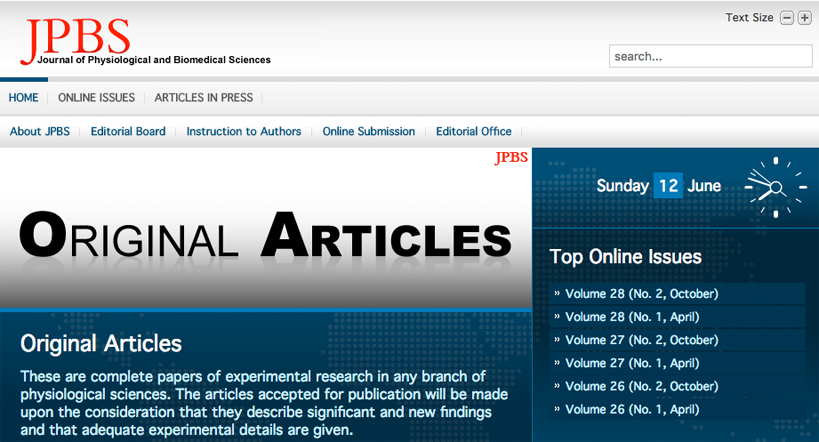Increase text size with plus icon
Viewport: 819px width, 442px height.
[804, 18]
